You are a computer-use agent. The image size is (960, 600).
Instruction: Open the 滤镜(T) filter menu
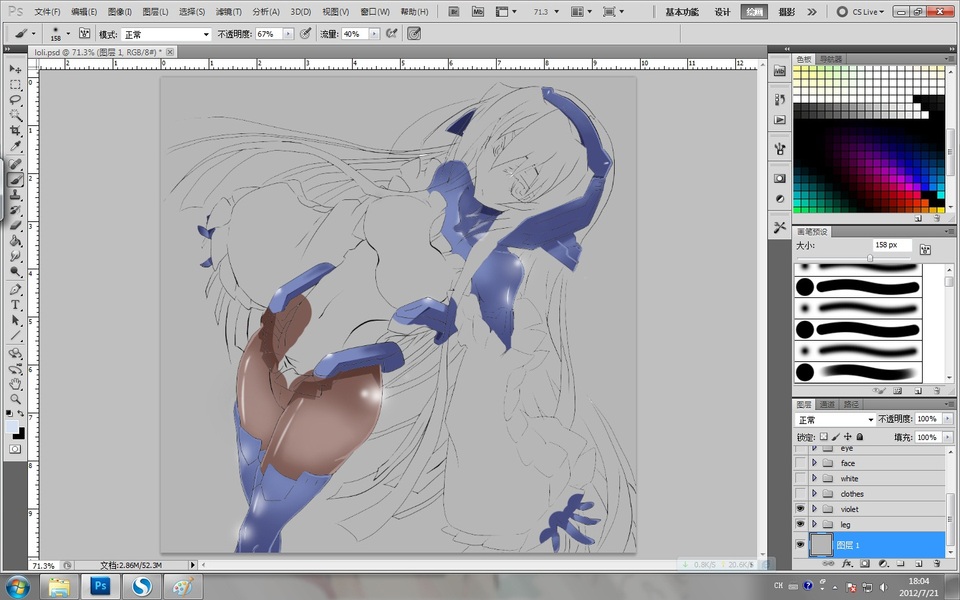click(x=230, y=12)
